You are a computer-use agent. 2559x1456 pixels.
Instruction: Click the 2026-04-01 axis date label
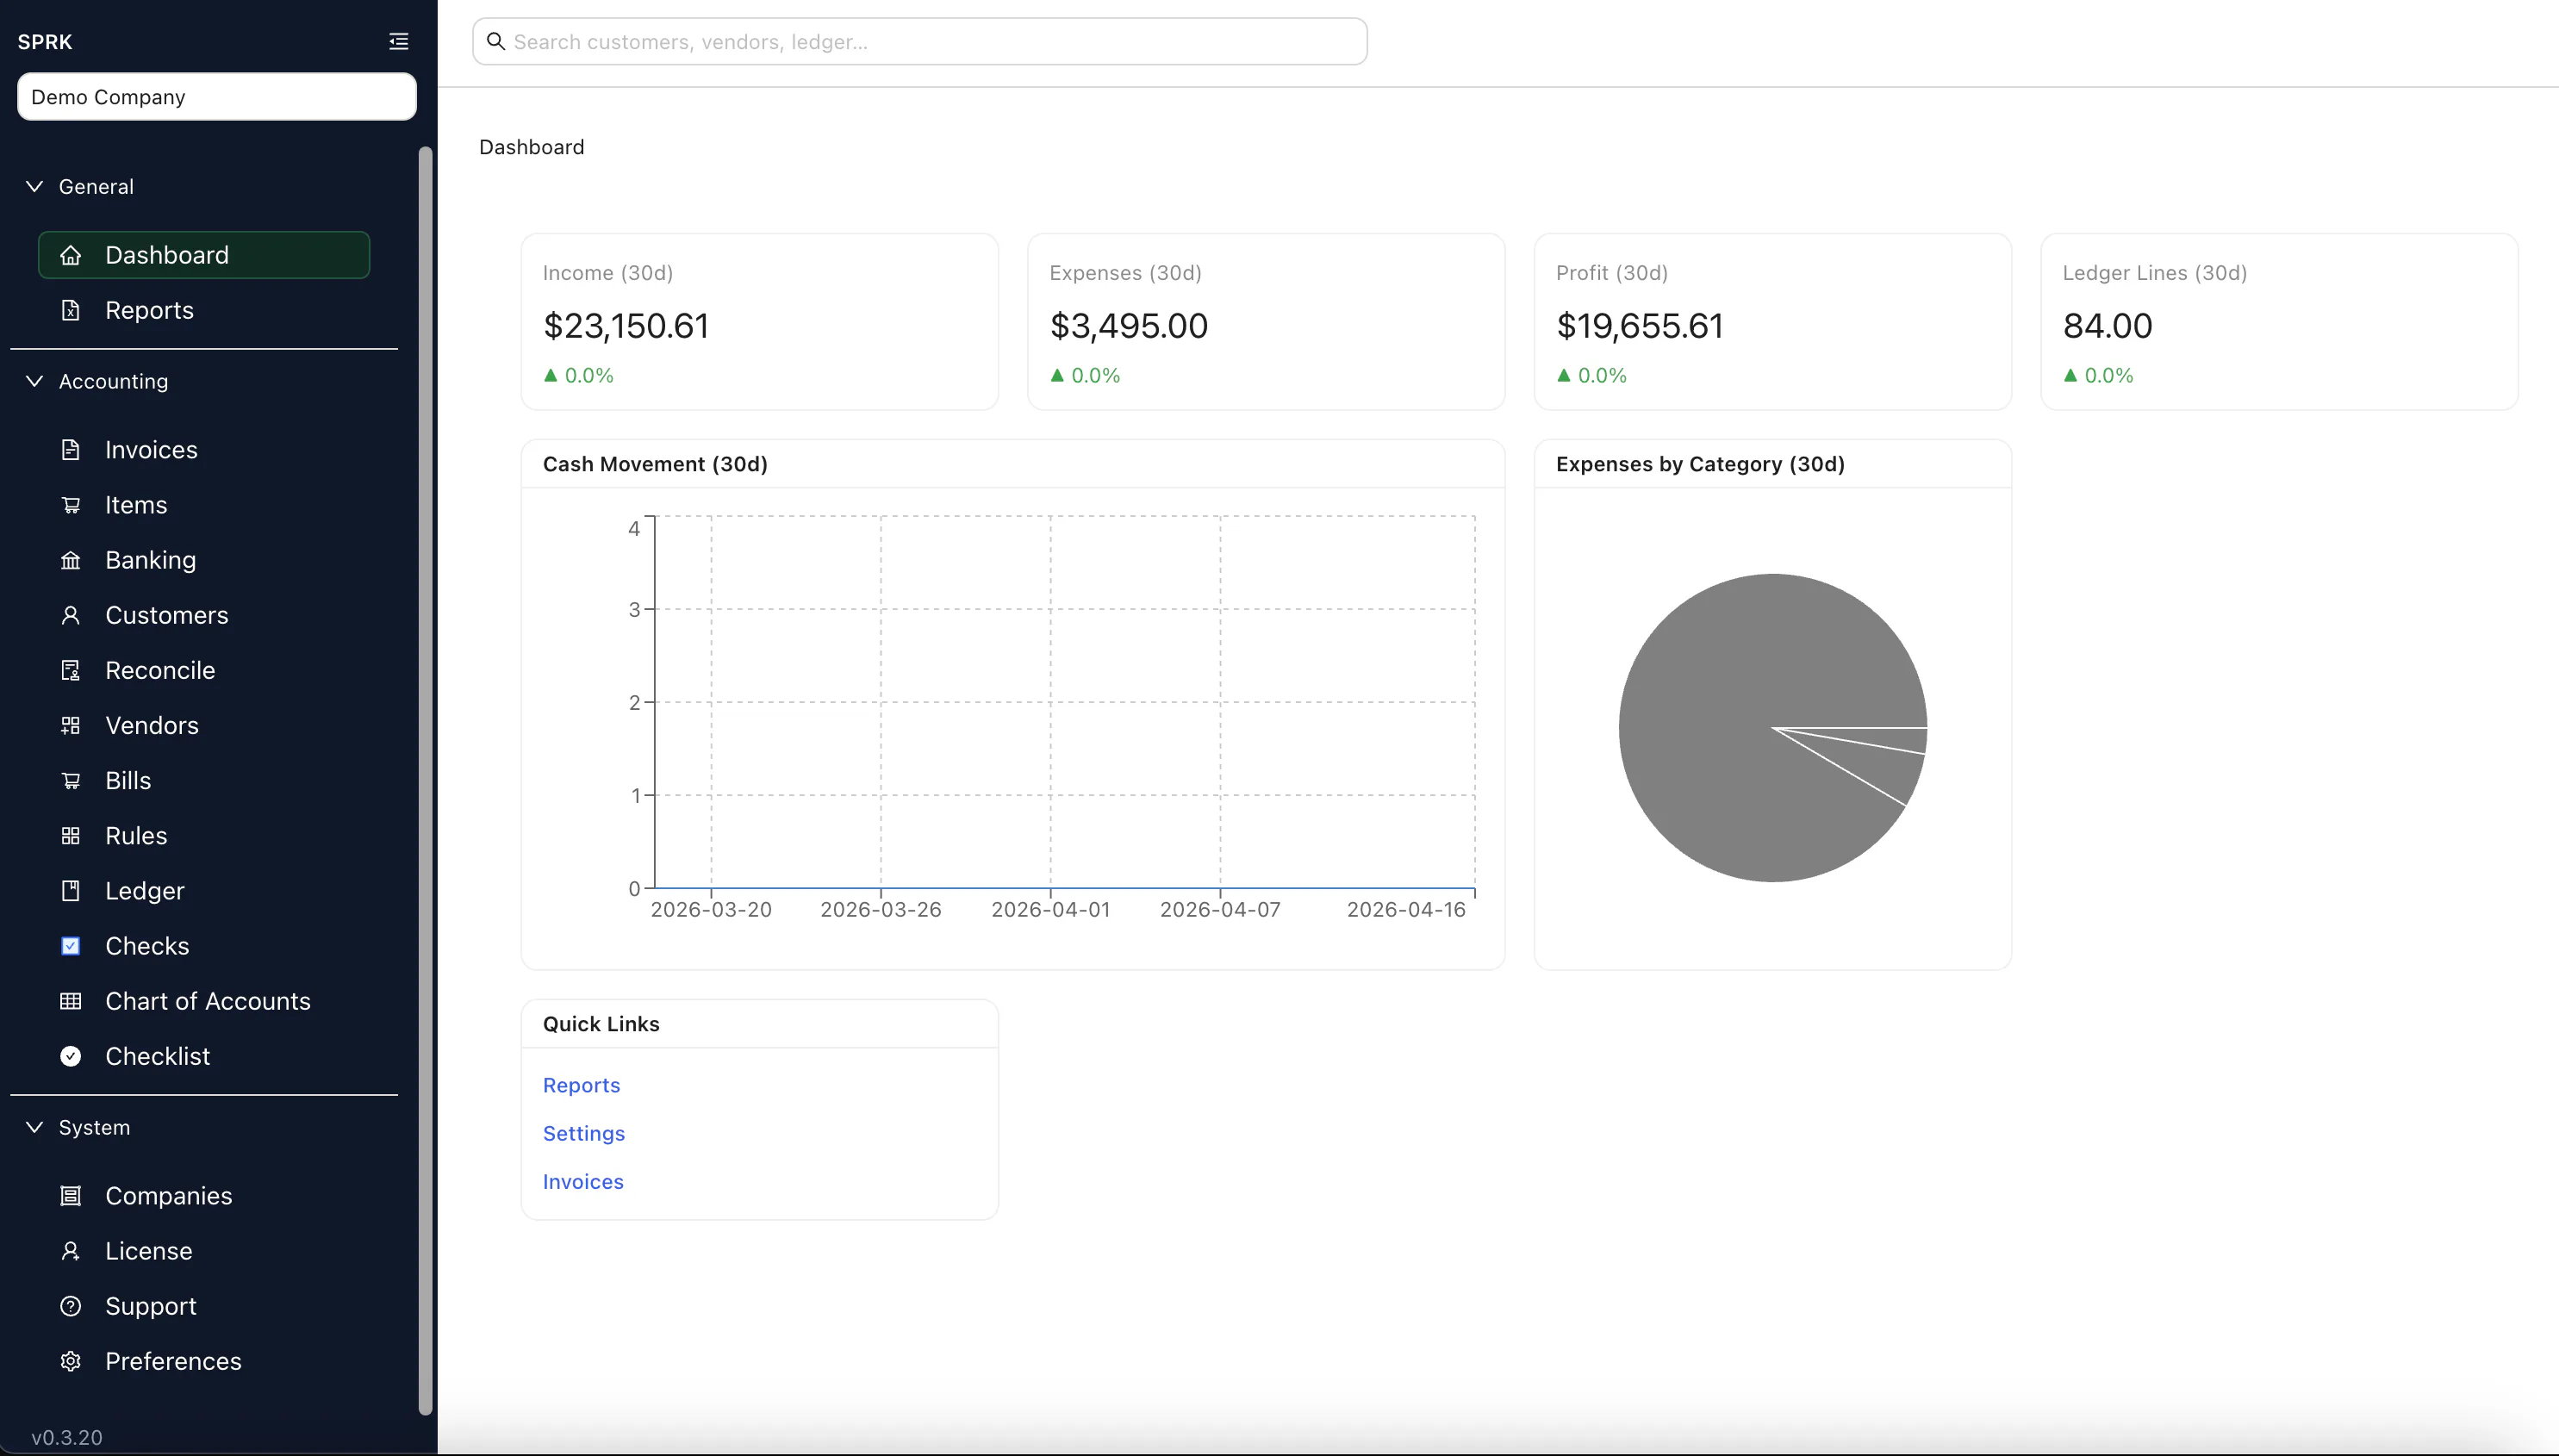tap(1050, 909)
